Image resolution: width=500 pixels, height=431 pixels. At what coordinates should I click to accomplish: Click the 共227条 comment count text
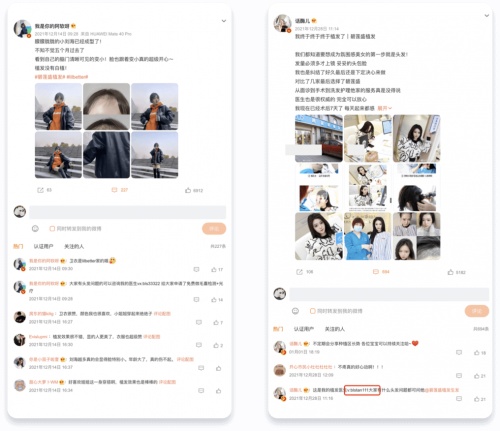tap(218, 246)
